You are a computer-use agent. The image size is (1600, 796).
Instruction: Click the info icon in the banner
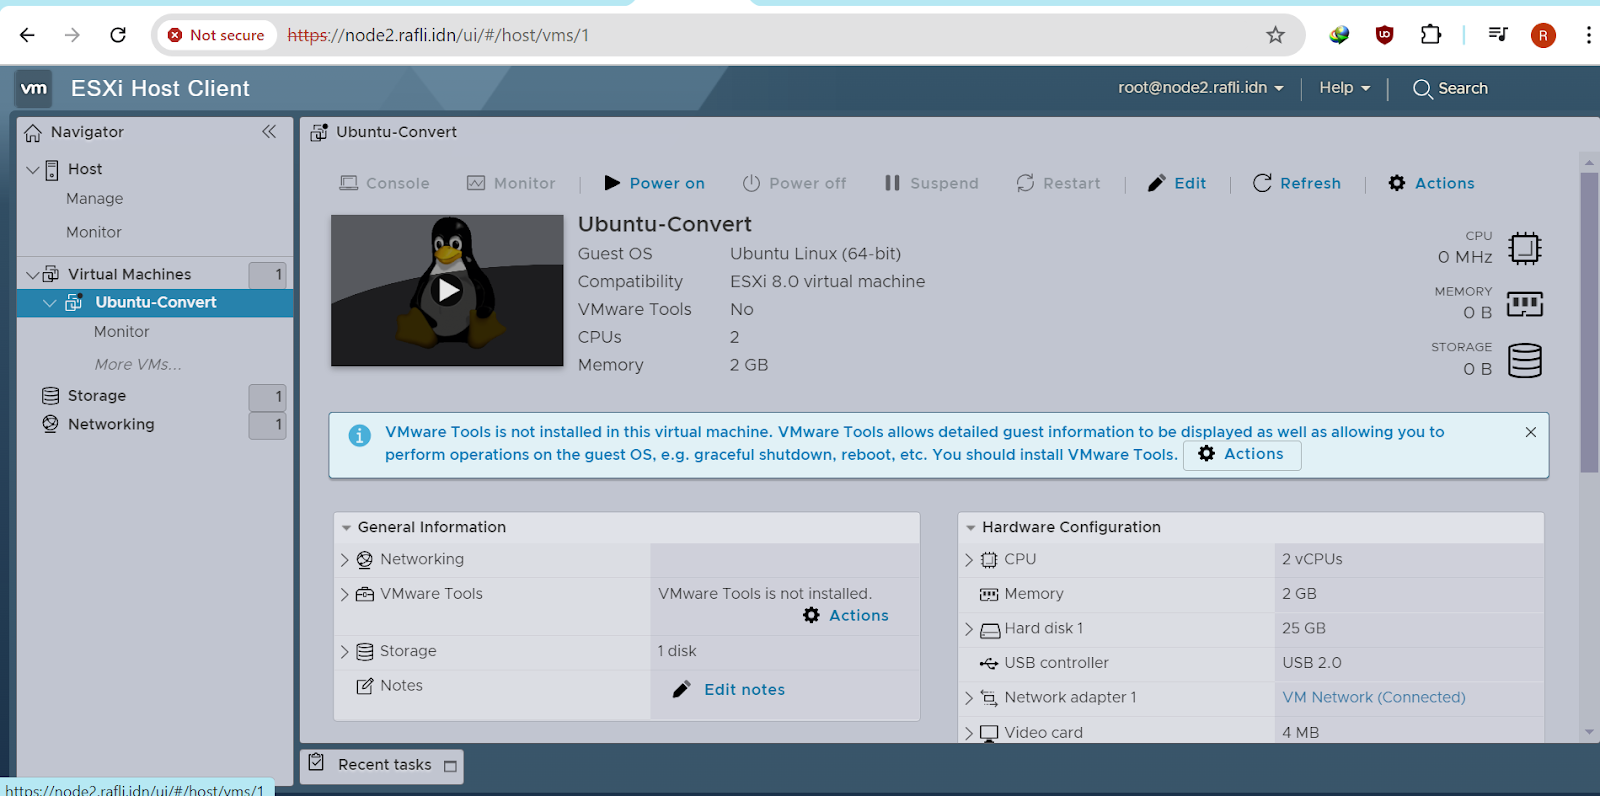pyautogui.click(x=359, y=436)
